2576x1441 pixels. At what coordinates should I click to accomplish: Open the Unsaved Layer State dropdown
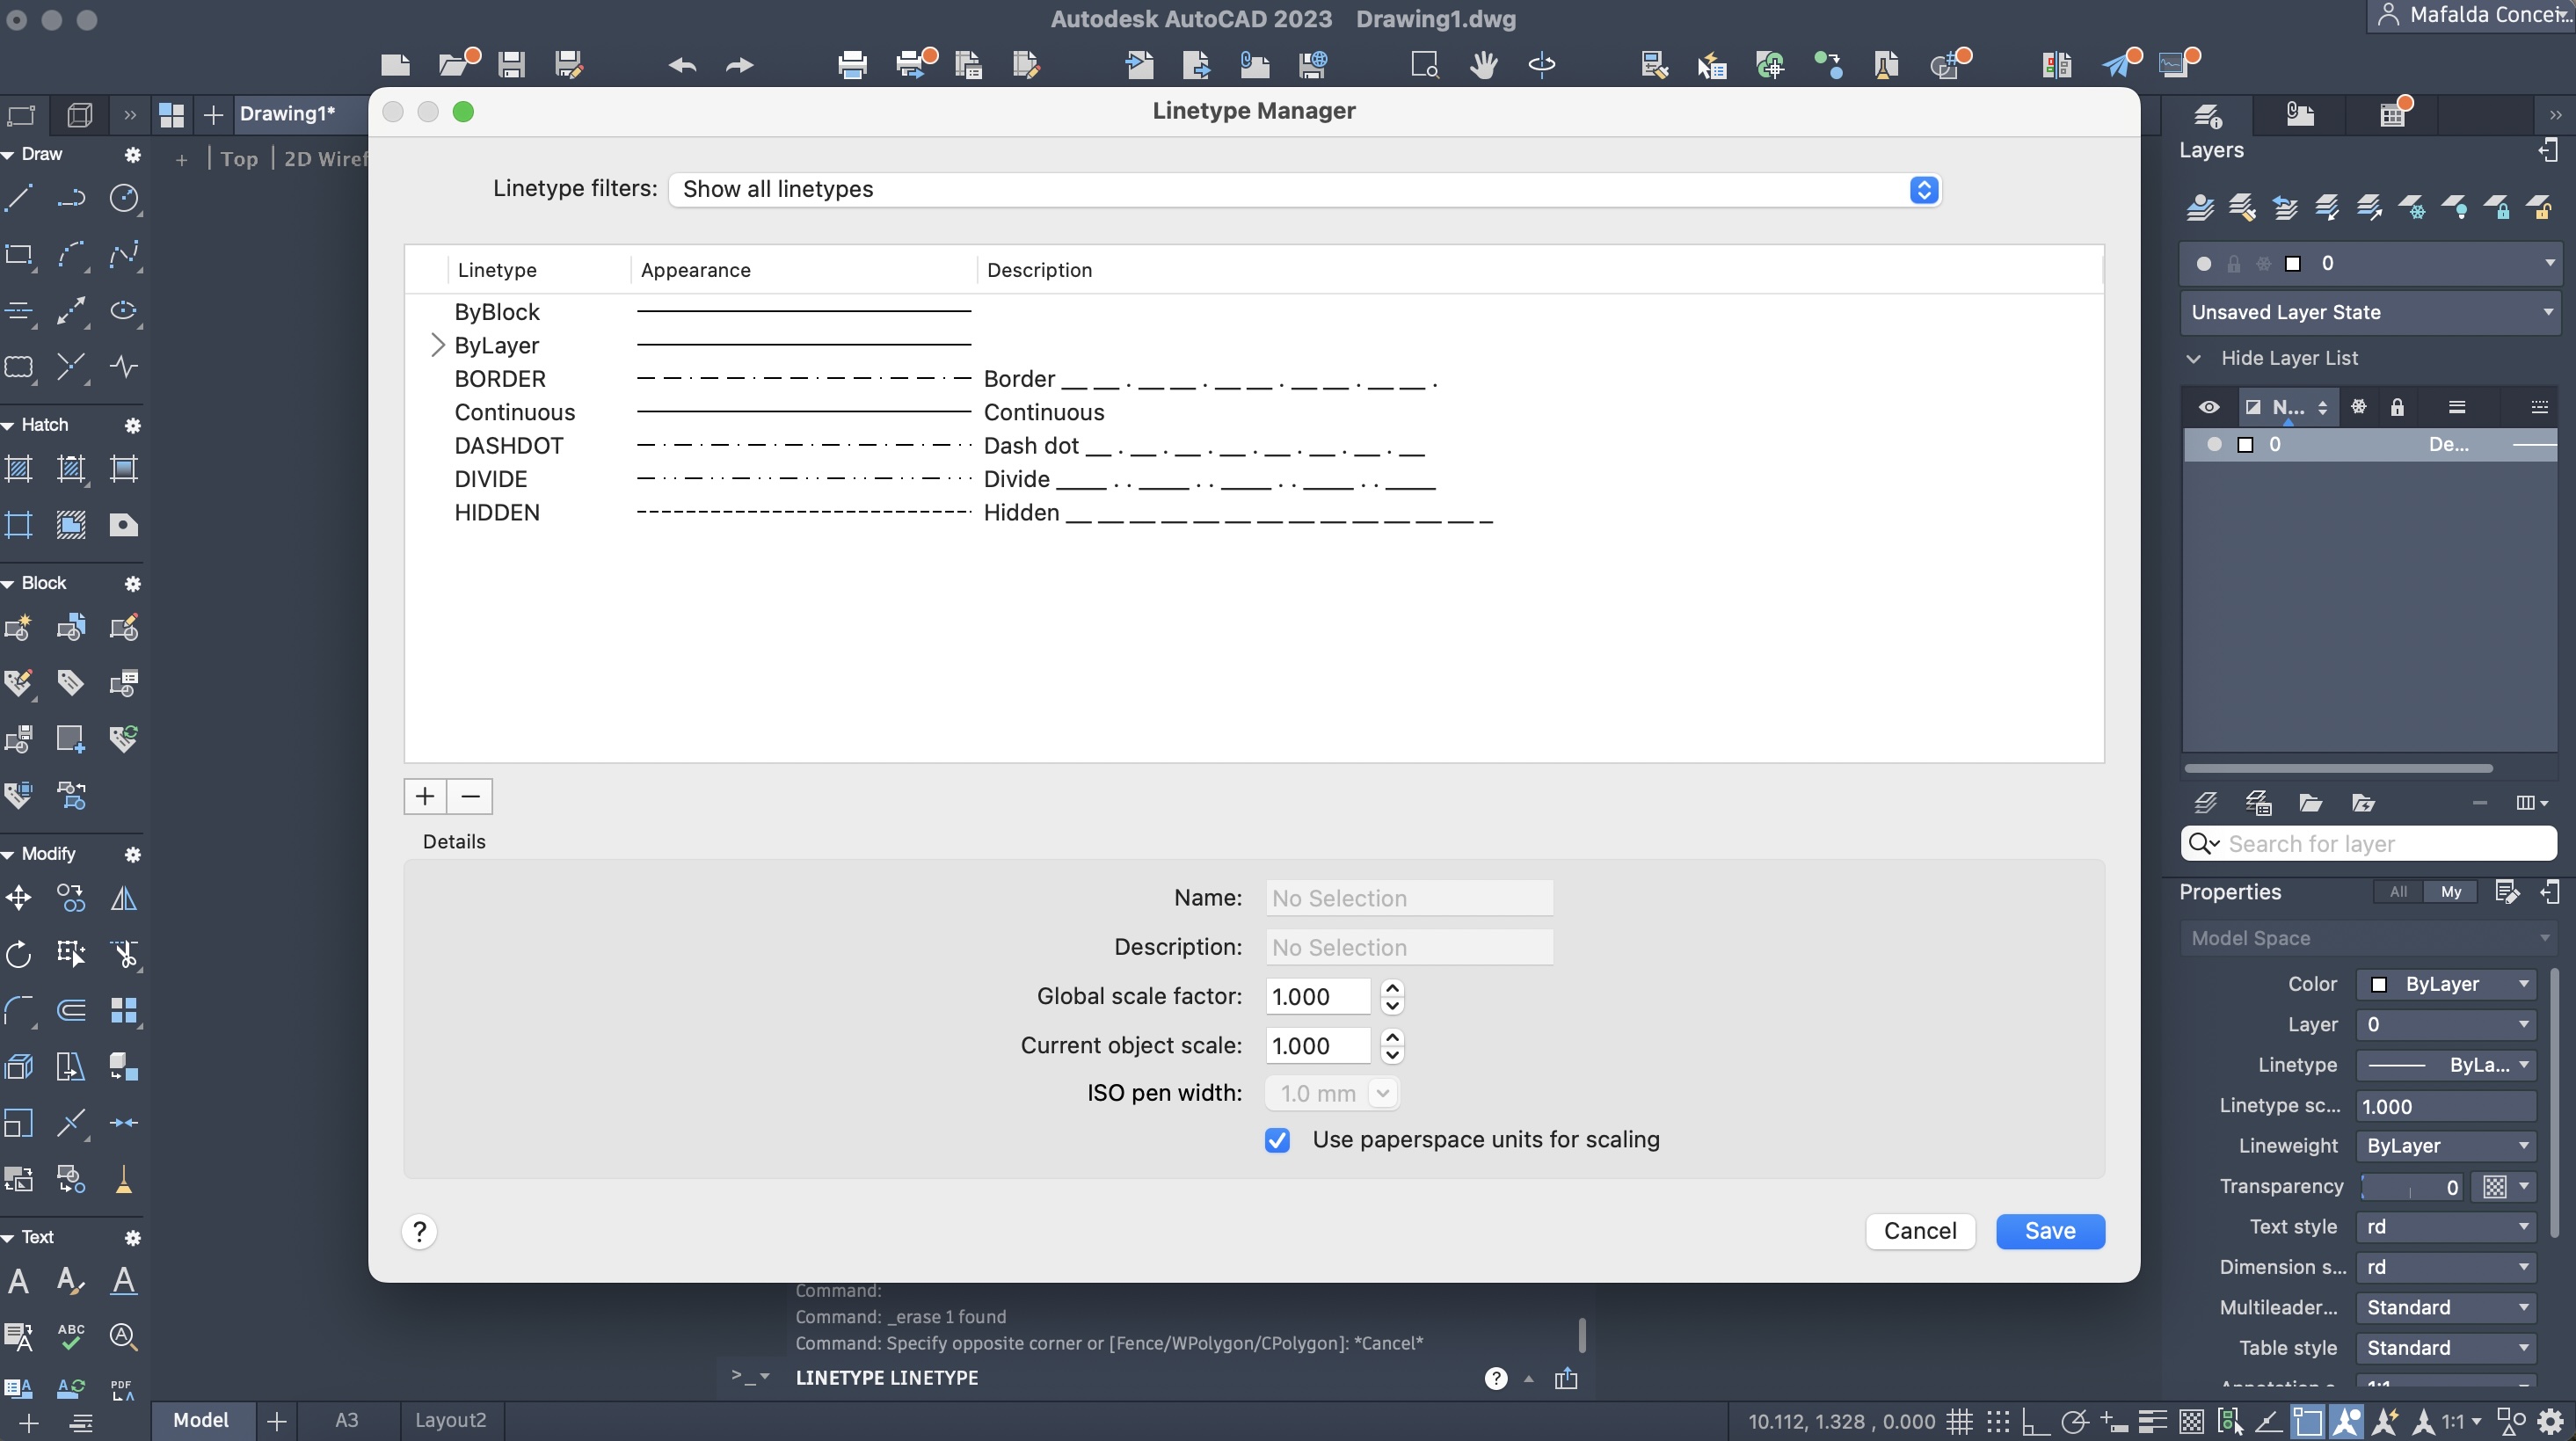click(2367, 312)
